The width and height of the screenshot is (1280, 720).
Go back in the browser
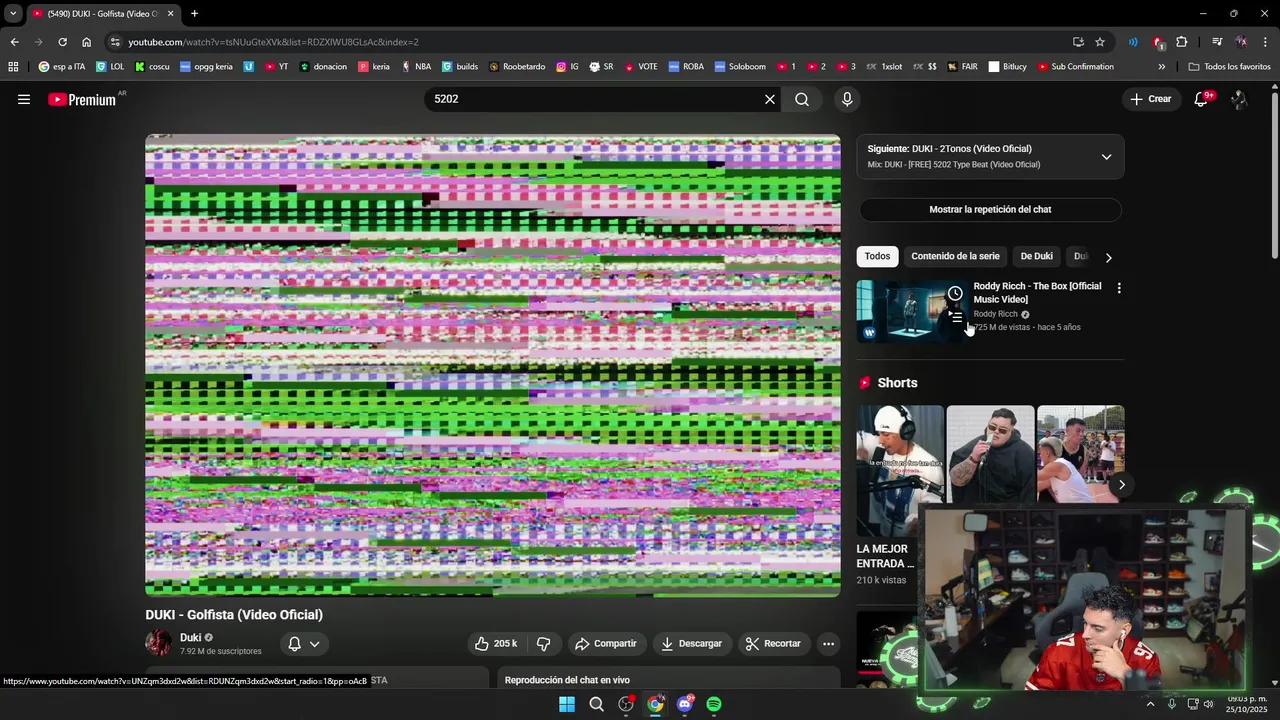tap(14, 42)
